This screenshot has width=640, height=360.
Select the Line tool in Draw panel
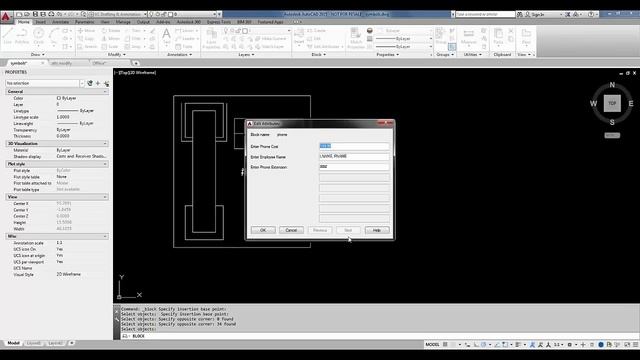point(7,36)
